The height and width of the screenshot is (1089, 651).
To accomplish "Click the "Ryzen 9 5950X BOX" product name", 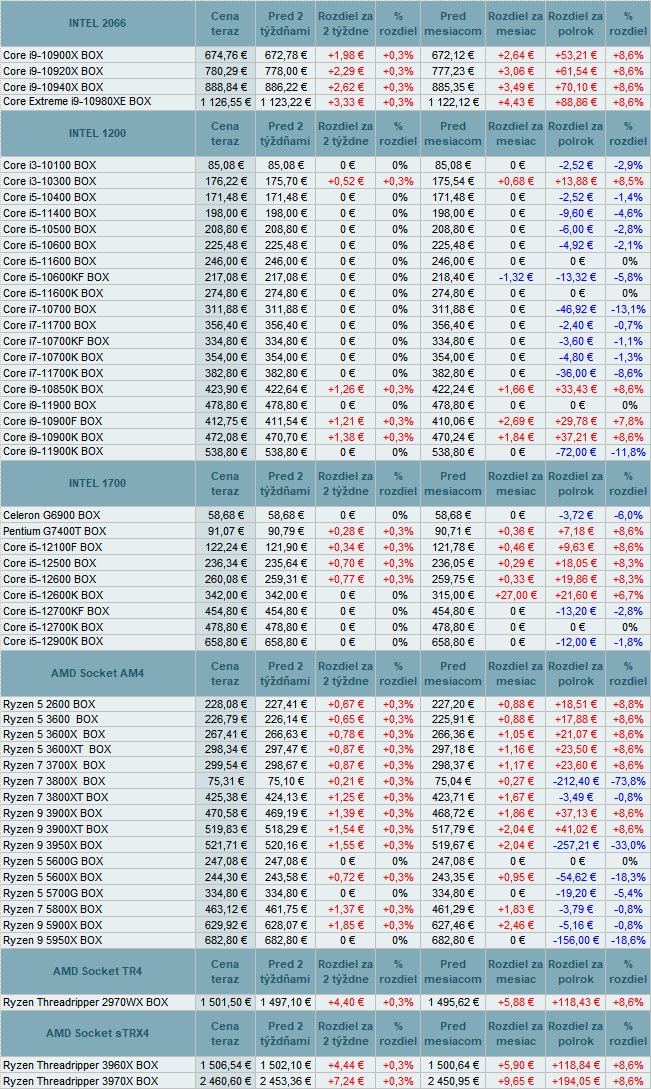I will (53, 940).
